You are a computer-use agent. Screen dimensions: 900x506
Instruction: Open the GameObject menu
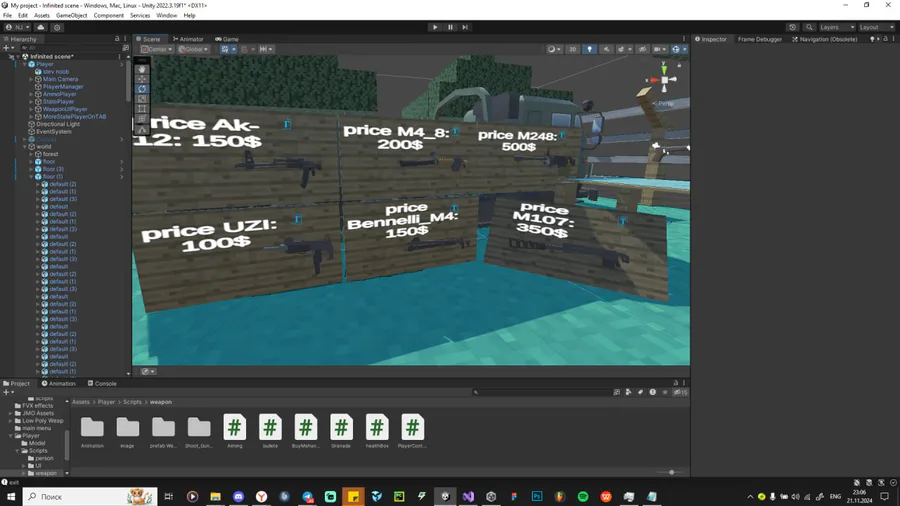coord(71,15)
